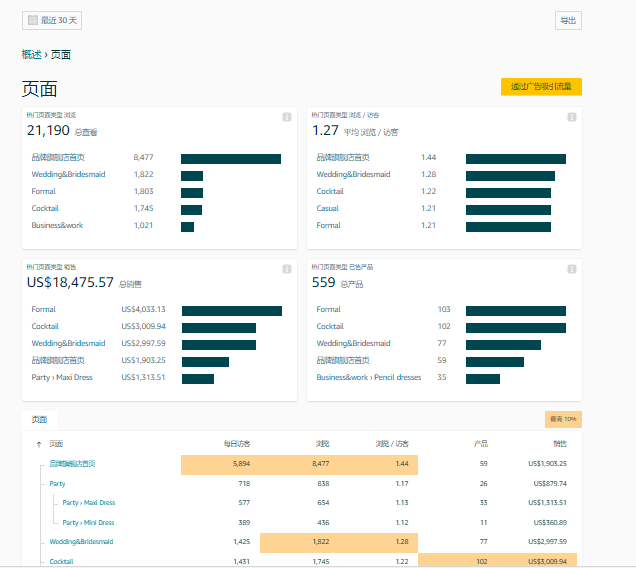Click info icon on views per visitor card
Screen dimensions: 636x568
point(572,117)
